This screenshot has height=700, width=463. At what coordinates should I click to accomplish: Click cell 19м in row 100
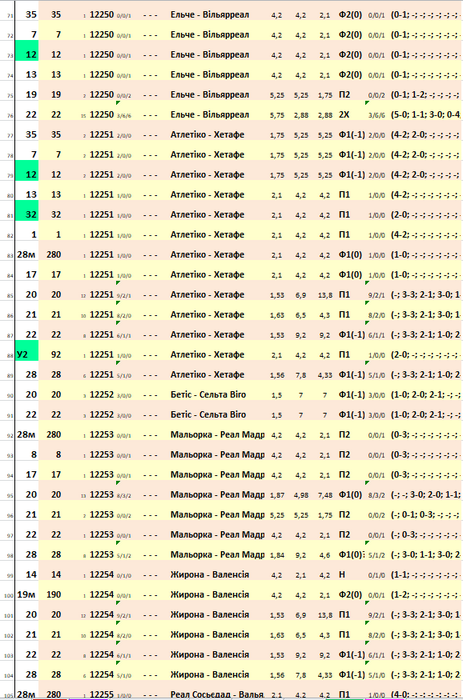26,595
